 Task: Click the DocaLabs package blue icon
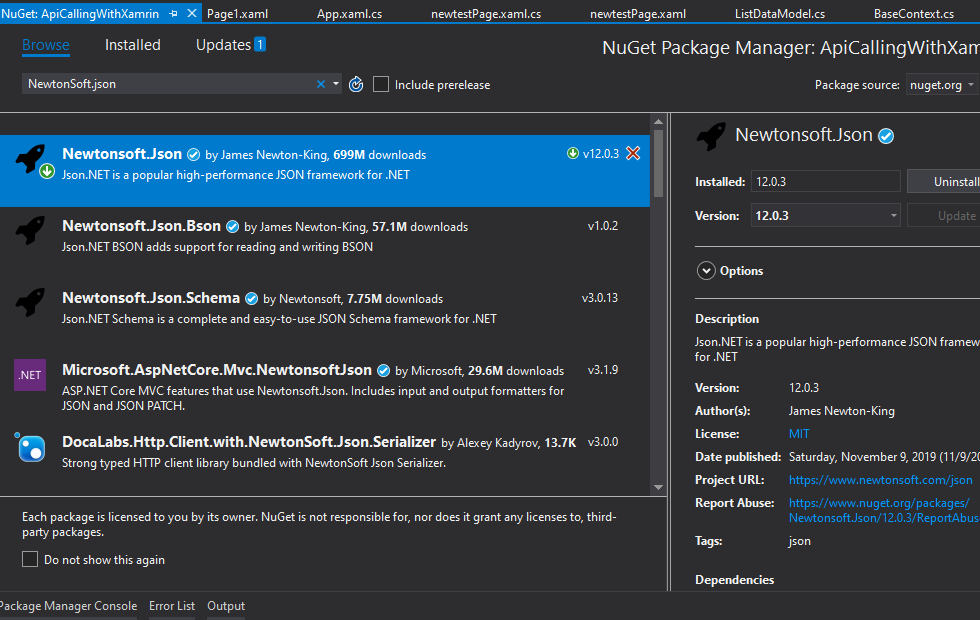point(30,447)
